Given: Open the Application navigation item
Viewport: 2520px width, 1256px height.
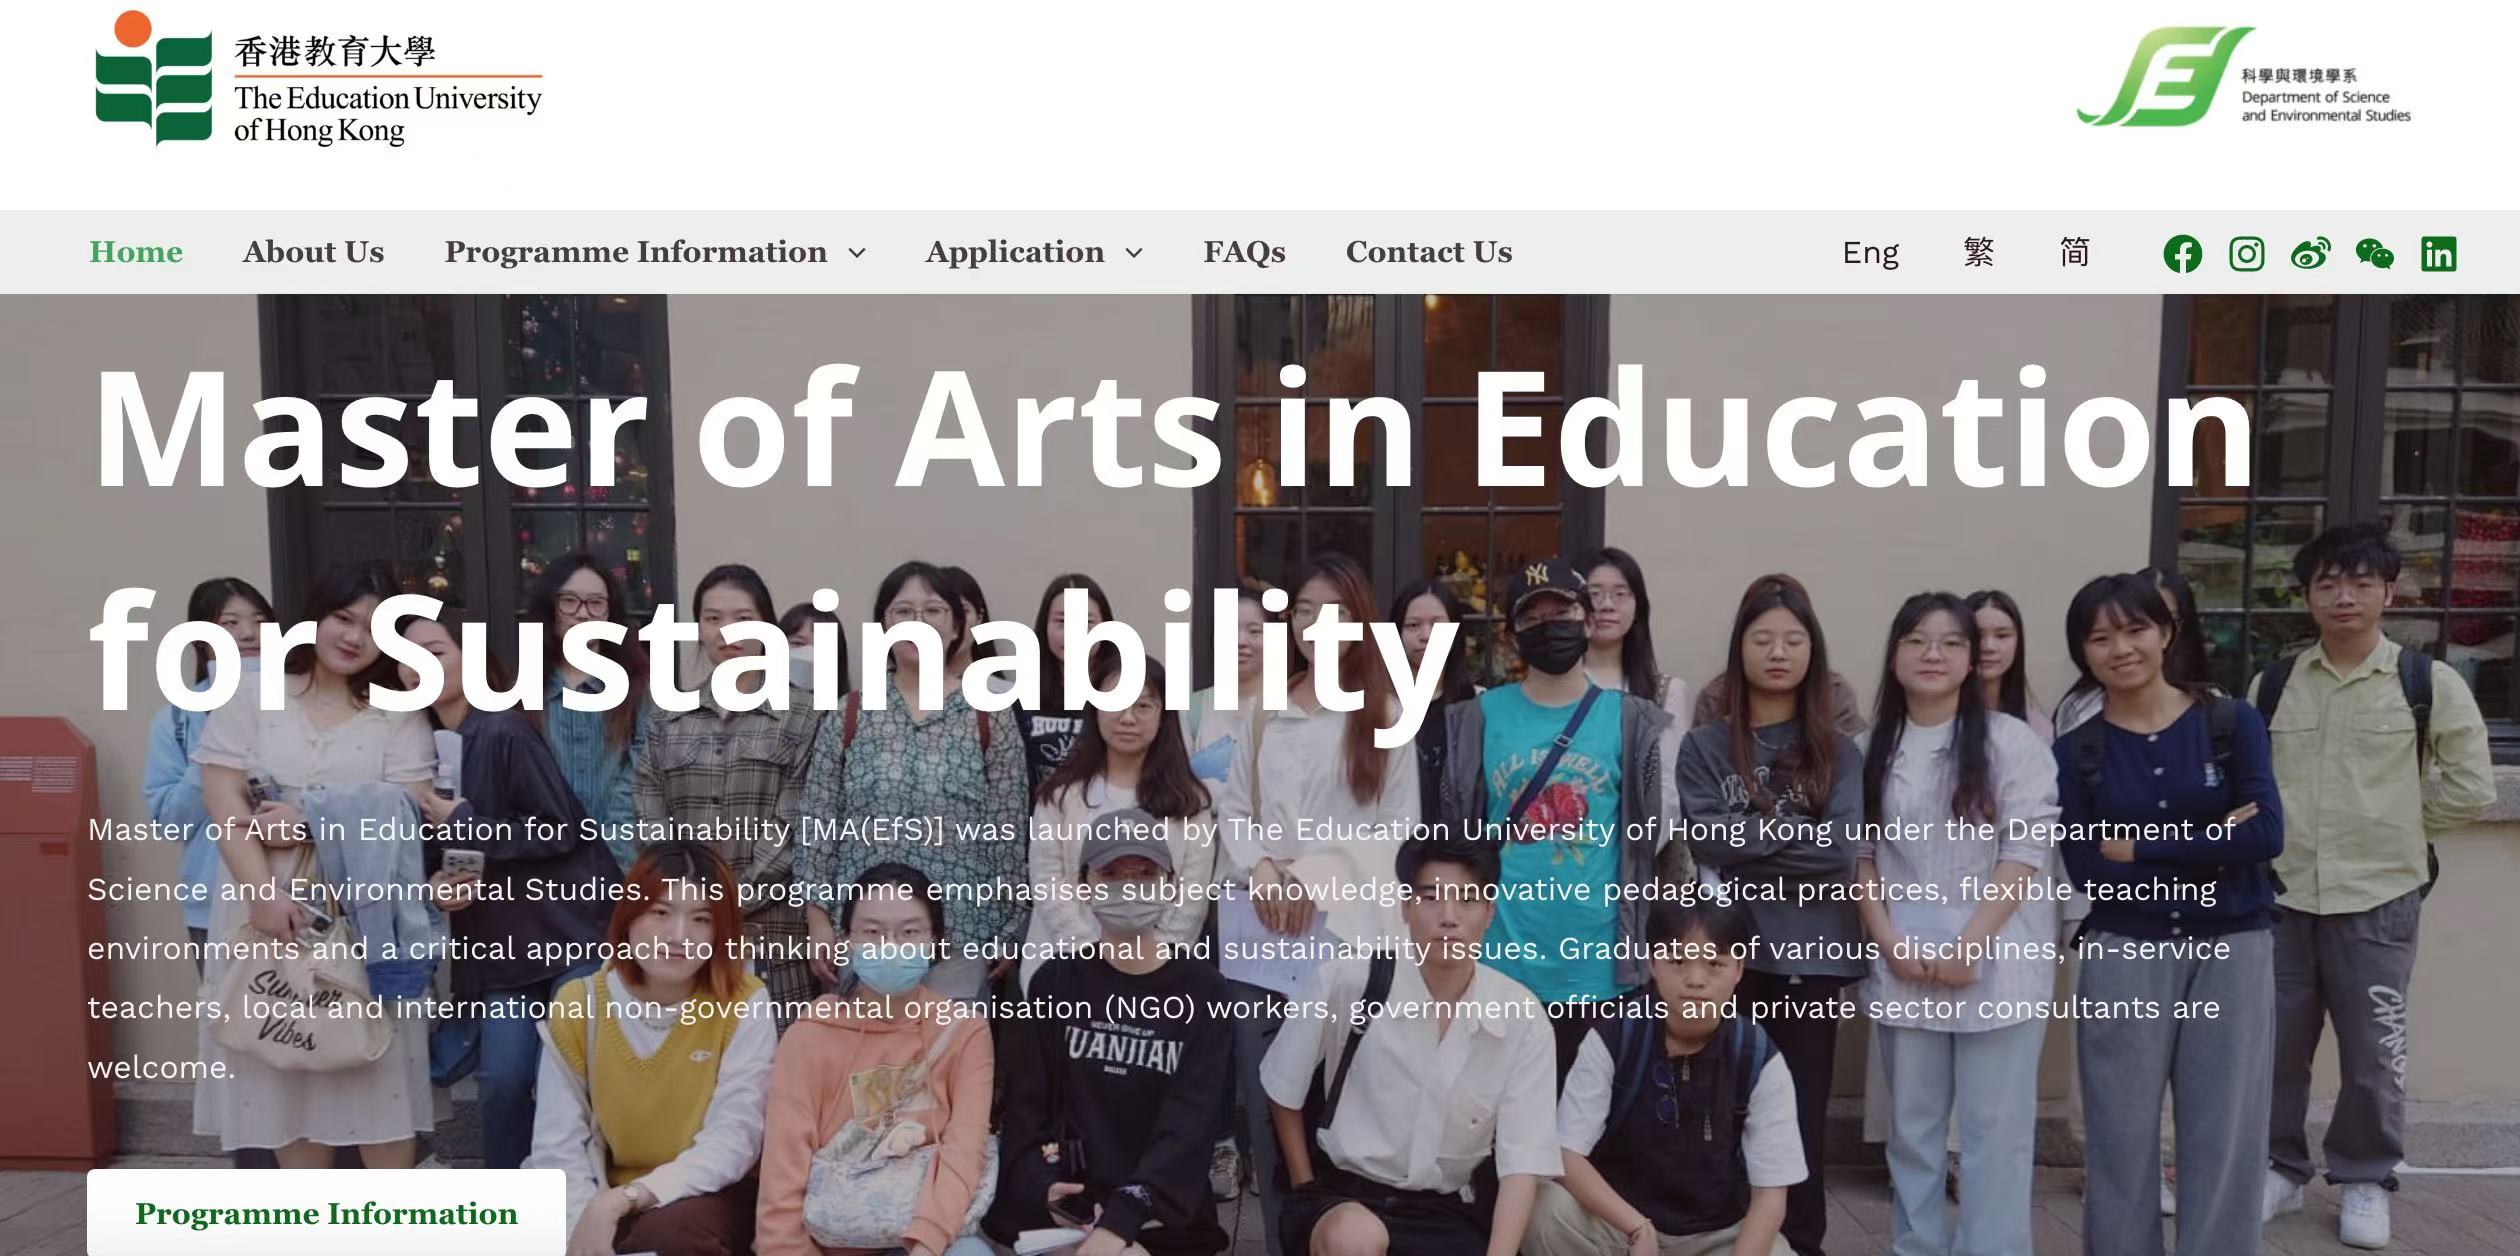Looking at the screenshot, I should point(1014,252).
